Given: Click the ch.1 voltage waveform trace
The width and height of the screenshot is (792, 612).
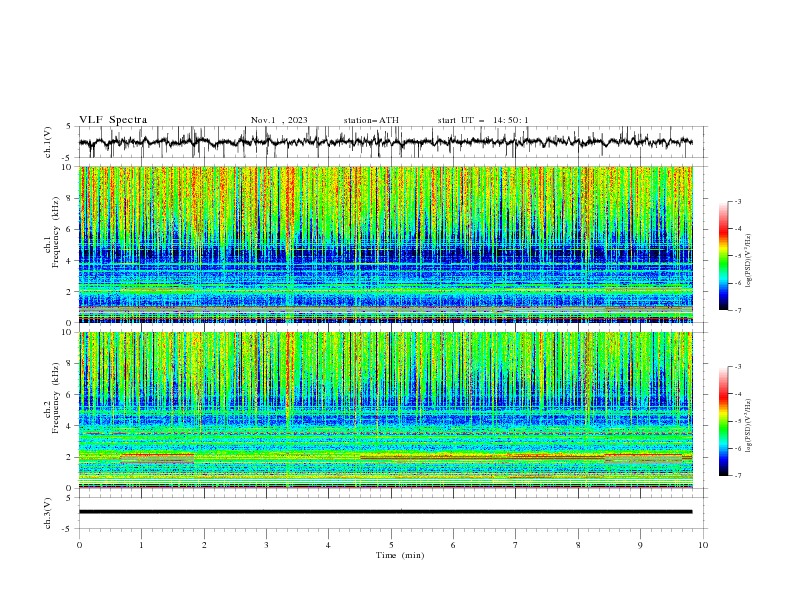Looking at the screenshot, I should pos(385,142).
